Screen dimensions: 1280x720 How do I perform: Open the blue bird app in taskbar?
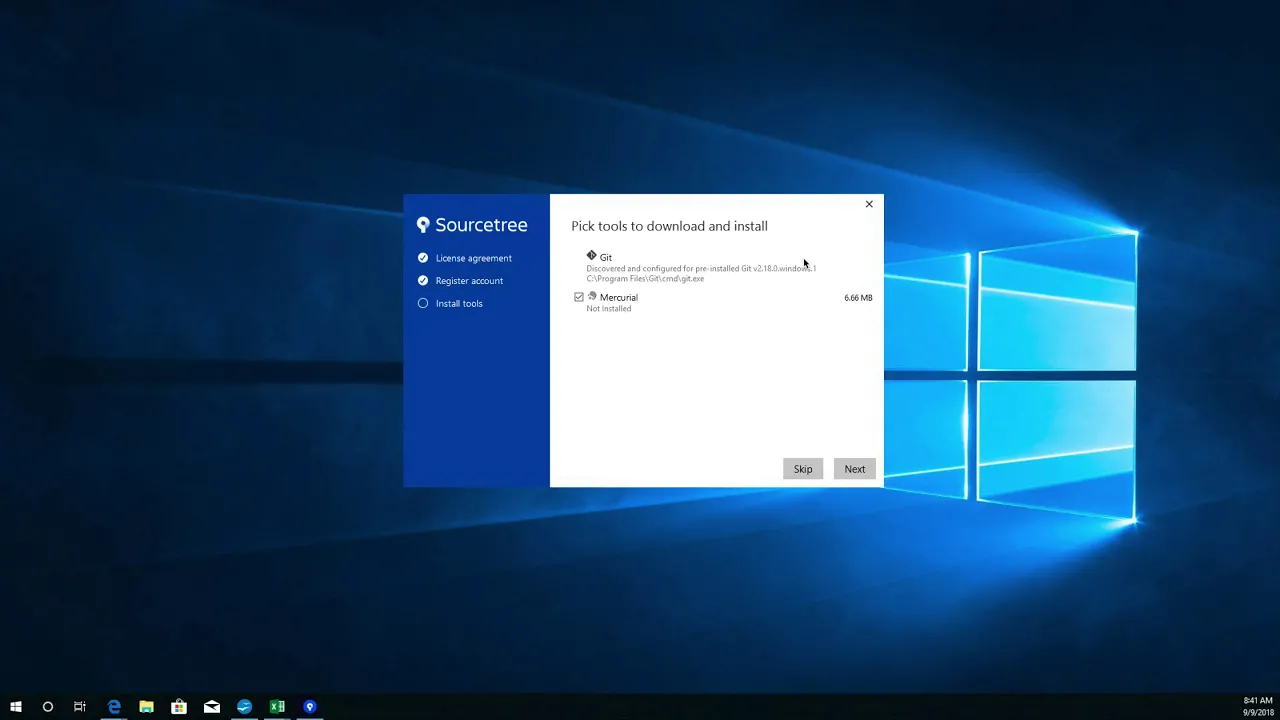(244, 707)
